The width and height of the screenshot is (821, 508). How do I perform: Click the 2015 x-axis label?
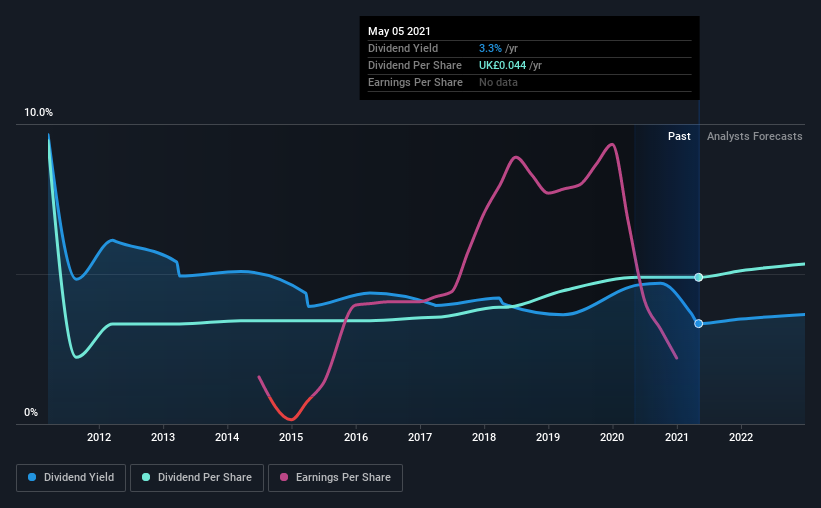point(291,437)
